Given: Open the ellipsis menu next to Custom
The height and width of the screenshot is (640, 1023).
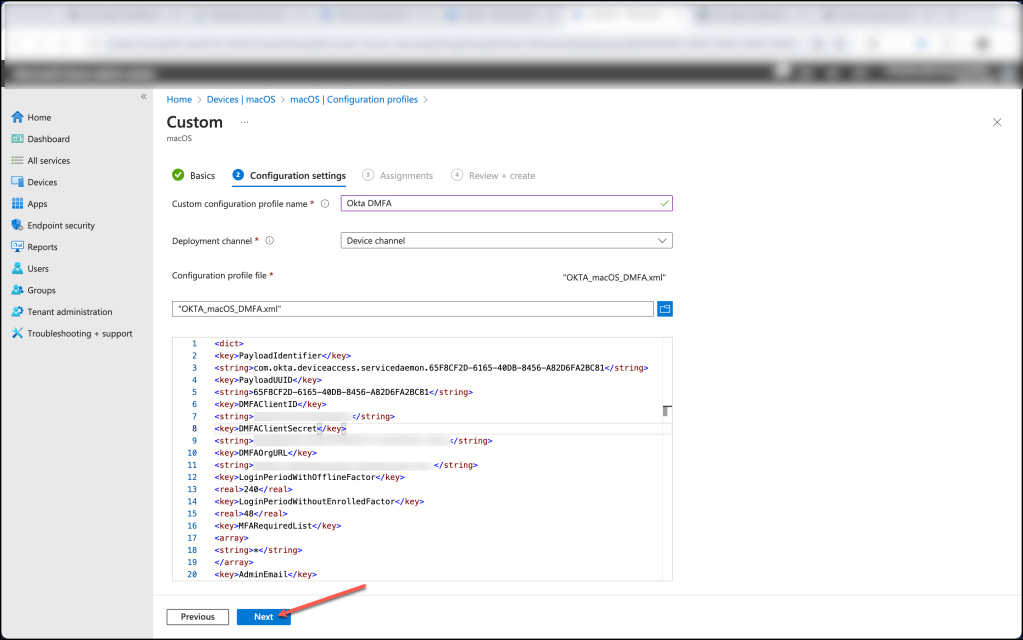Looking at the screenshot, I should point(244,122).
